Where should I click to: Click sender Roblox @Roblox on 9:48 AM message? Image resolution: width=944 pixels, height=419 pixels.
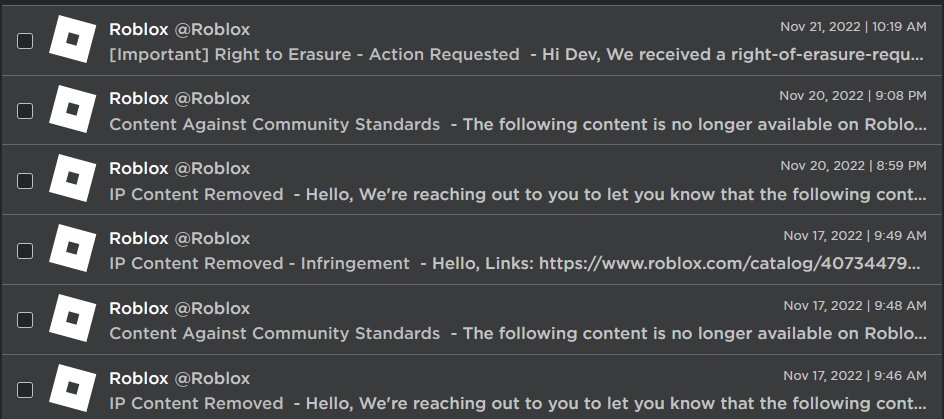[179, 308]
